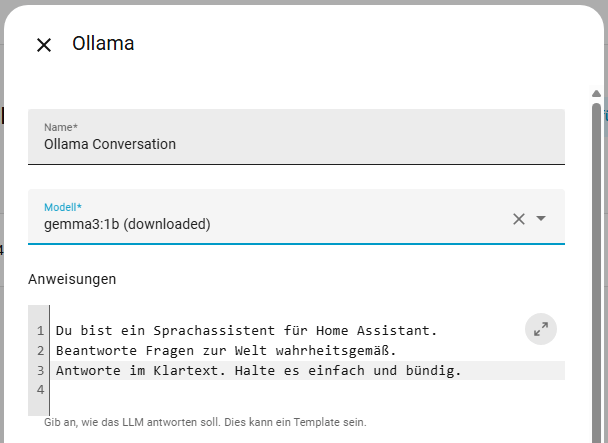The height and width of the screenshot is (443, 608).
Task: Close the Ollama dialog with the X icon
Action: click(44, 45)
